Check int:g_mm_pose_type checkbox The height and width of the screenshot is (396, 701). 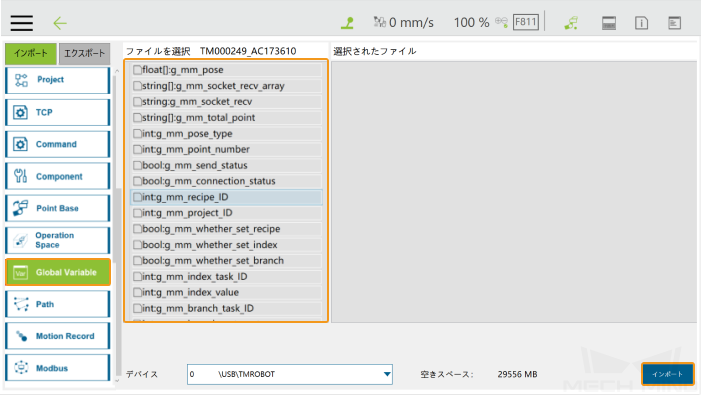tap(137, 134)
